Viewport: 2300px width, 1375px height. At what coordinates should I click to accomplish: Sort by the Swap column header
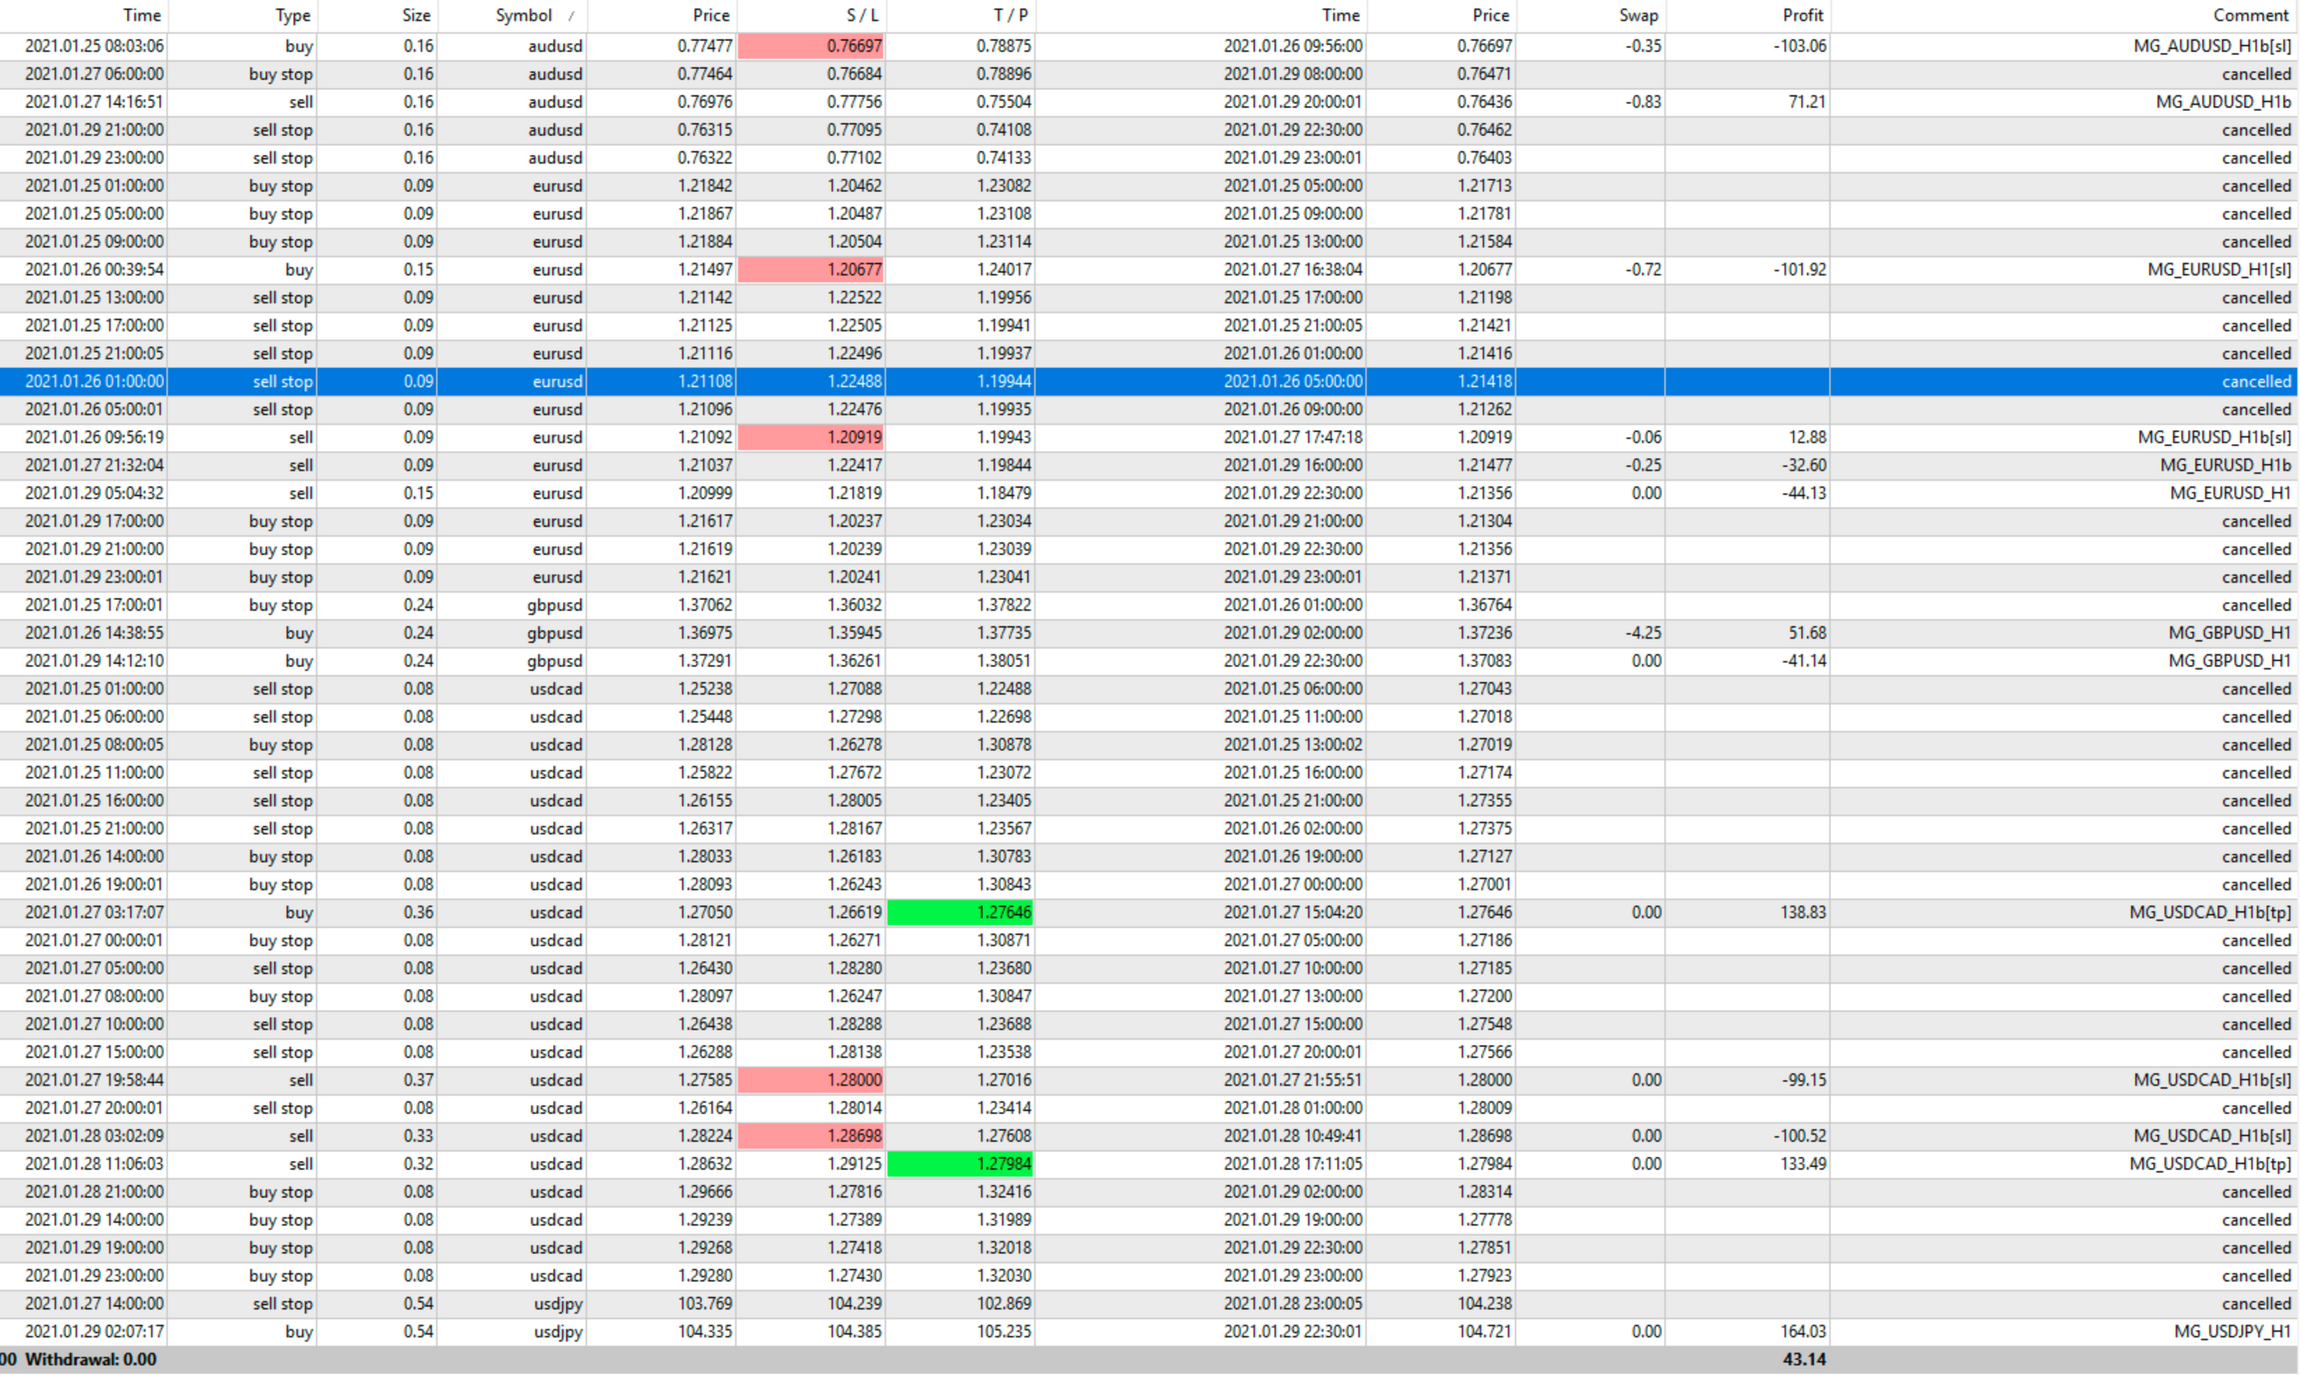click(x=1638, y=16)
